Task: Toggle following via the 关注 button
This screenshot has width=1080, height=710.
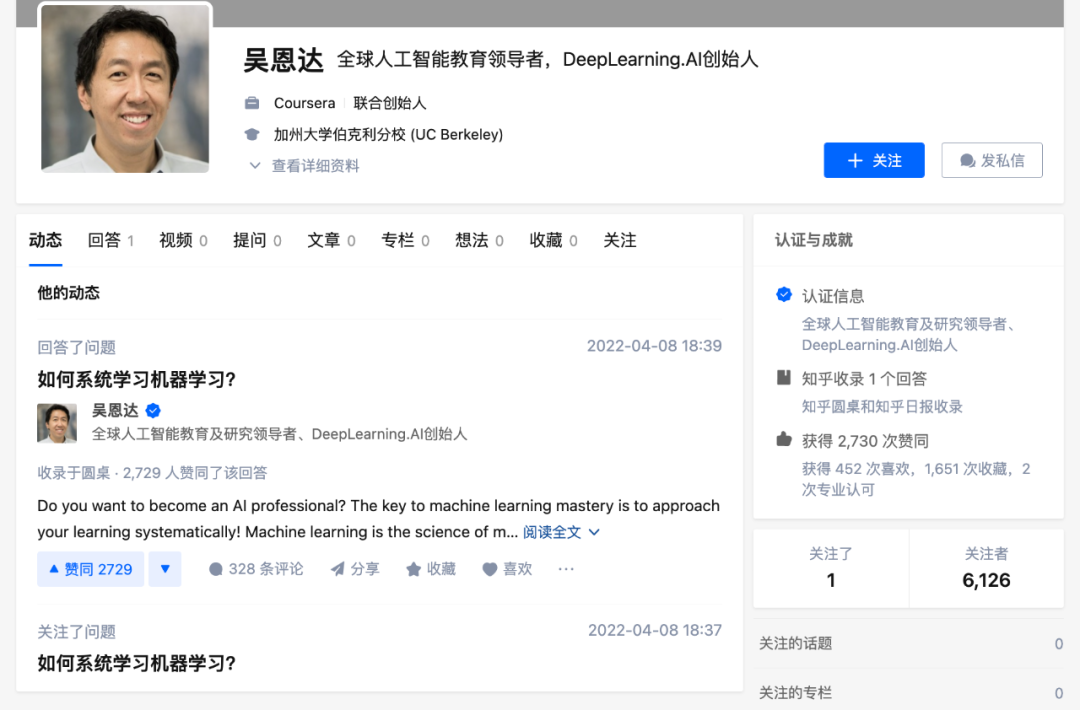Action: pos(874,160)
